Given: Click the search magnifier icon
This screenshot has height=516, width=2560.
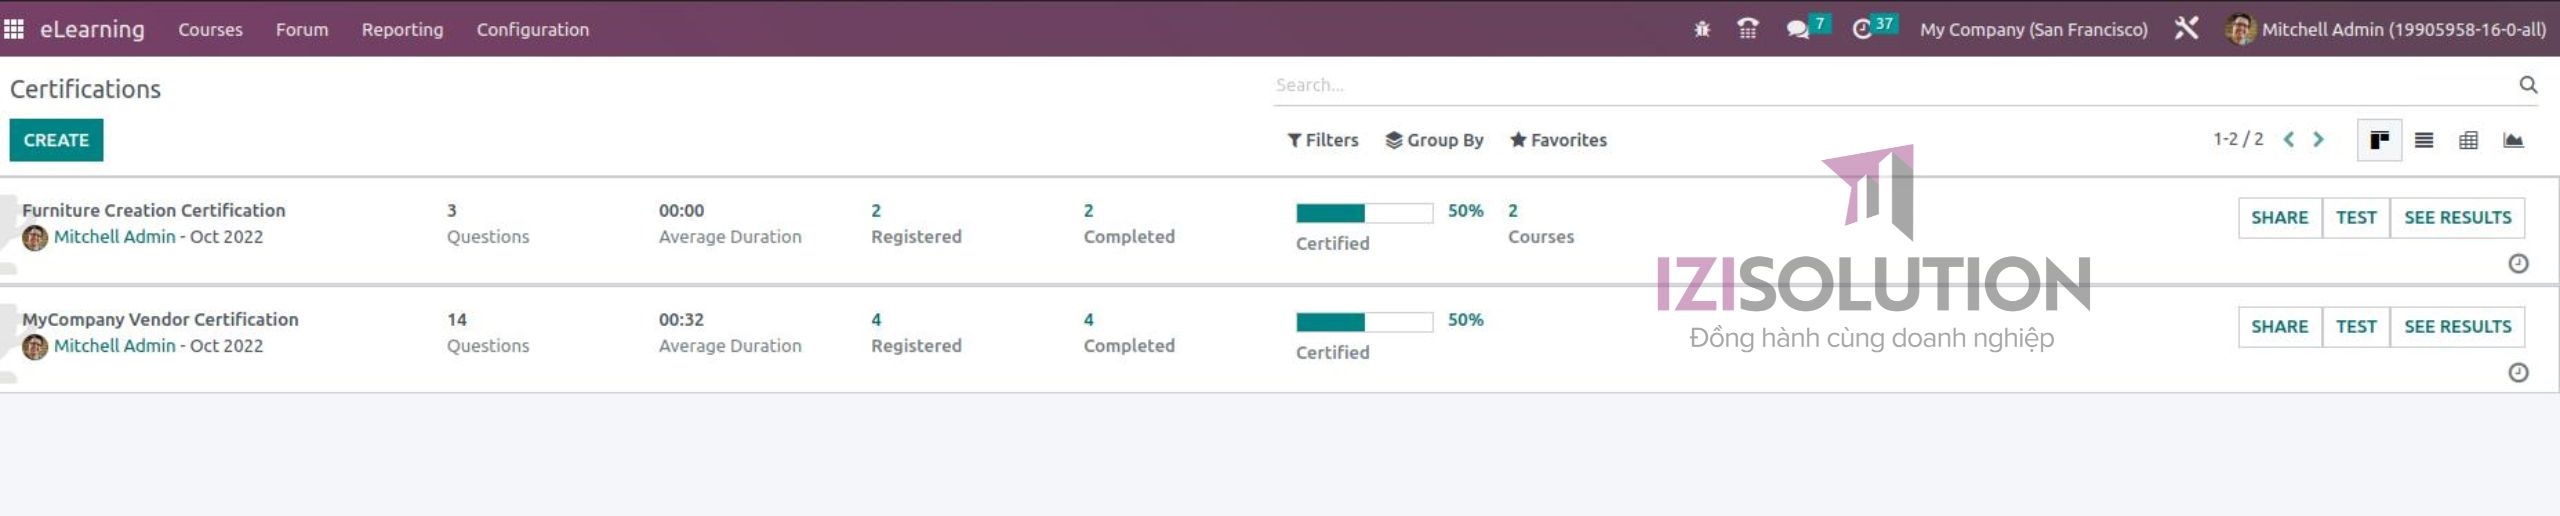Looking at the screenshot, I should tap(2528, 85).
